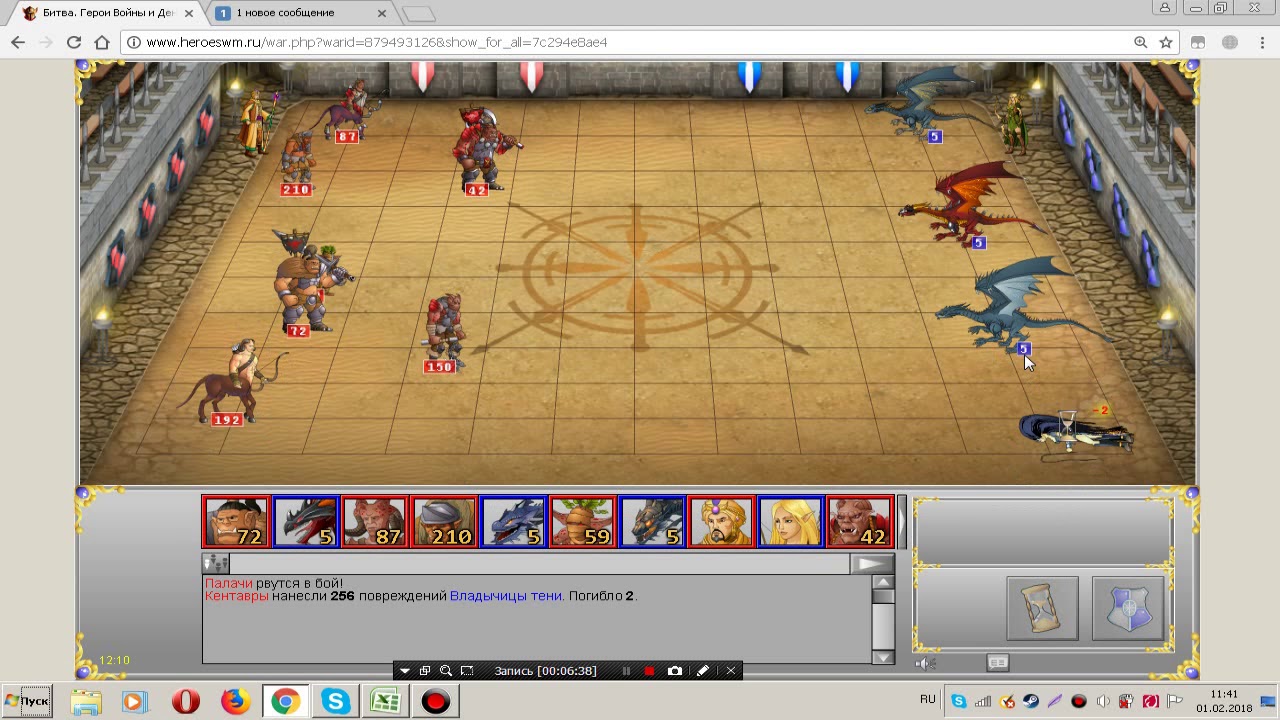The width and height of the screenshot is (1280, 720).
Task: Click the Wait hourglass action button
Action: point(1042,607)
